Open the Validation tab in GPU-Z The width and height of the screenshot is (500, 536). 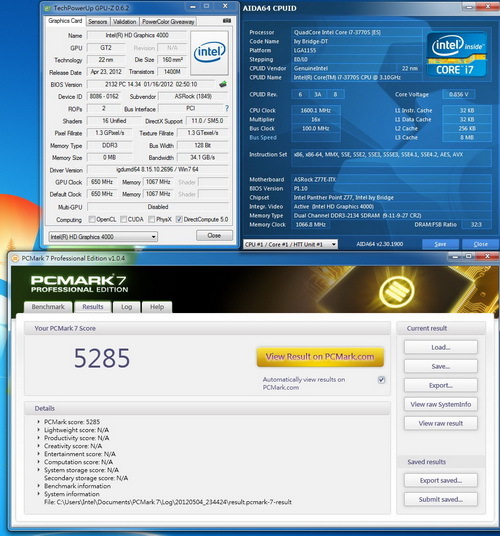(124, 22)
